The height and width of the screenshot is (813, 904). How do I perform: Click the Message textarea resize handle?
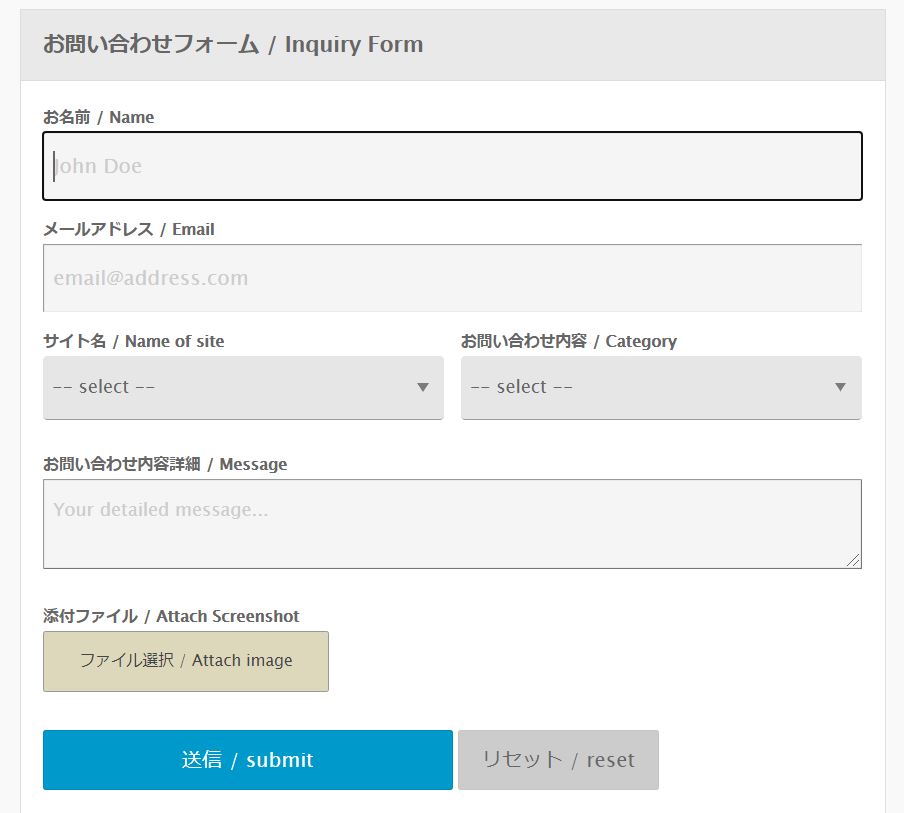(853, 560)
